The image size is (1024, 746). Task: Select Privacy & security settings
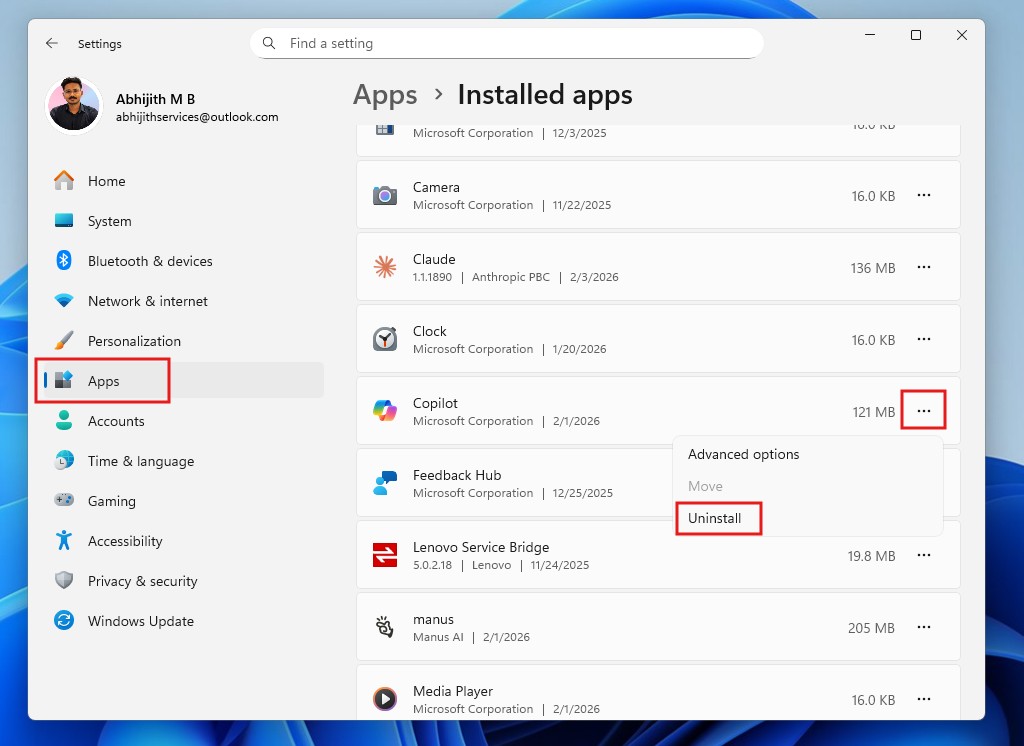click(142, 581)
